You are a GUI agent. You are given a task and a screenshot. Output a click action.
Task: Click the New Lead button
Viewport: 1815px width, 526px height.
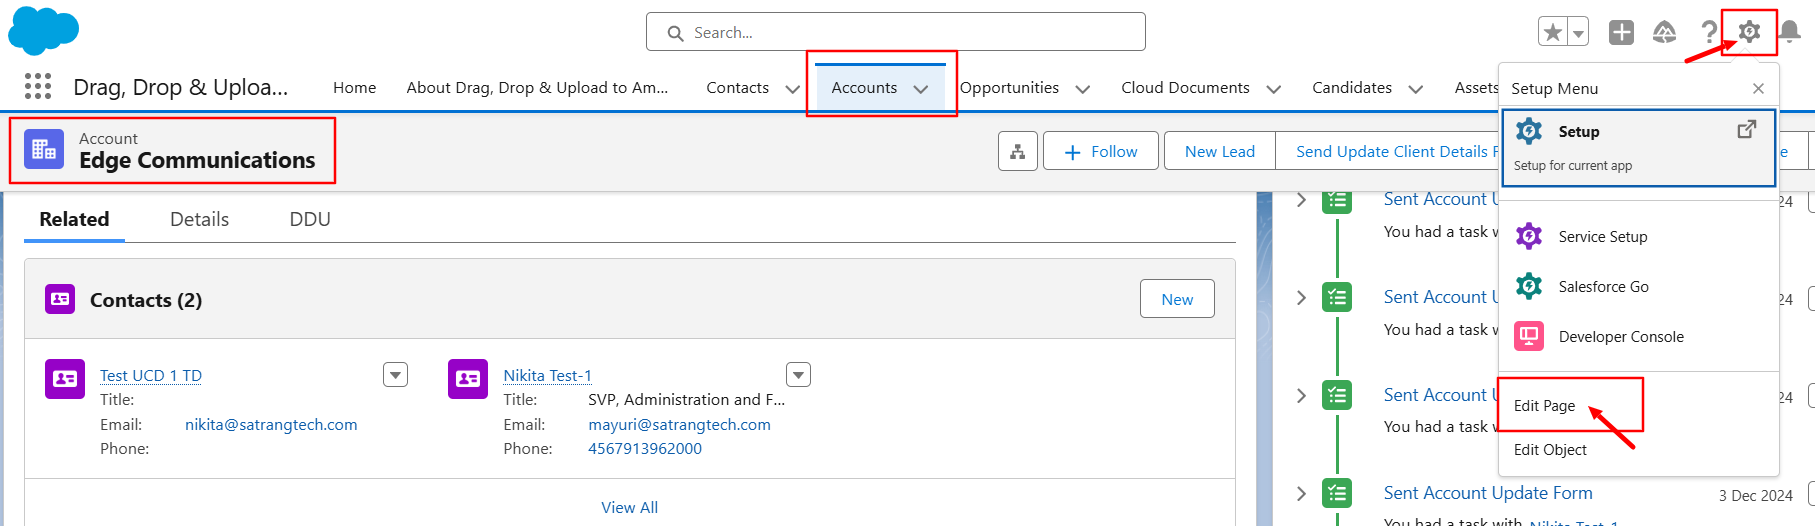pos(1220,151)
